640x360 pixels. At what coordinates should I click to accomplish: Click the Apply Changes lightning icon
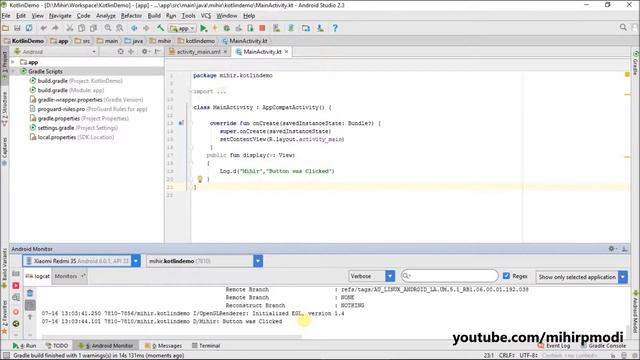click(215, 28)
